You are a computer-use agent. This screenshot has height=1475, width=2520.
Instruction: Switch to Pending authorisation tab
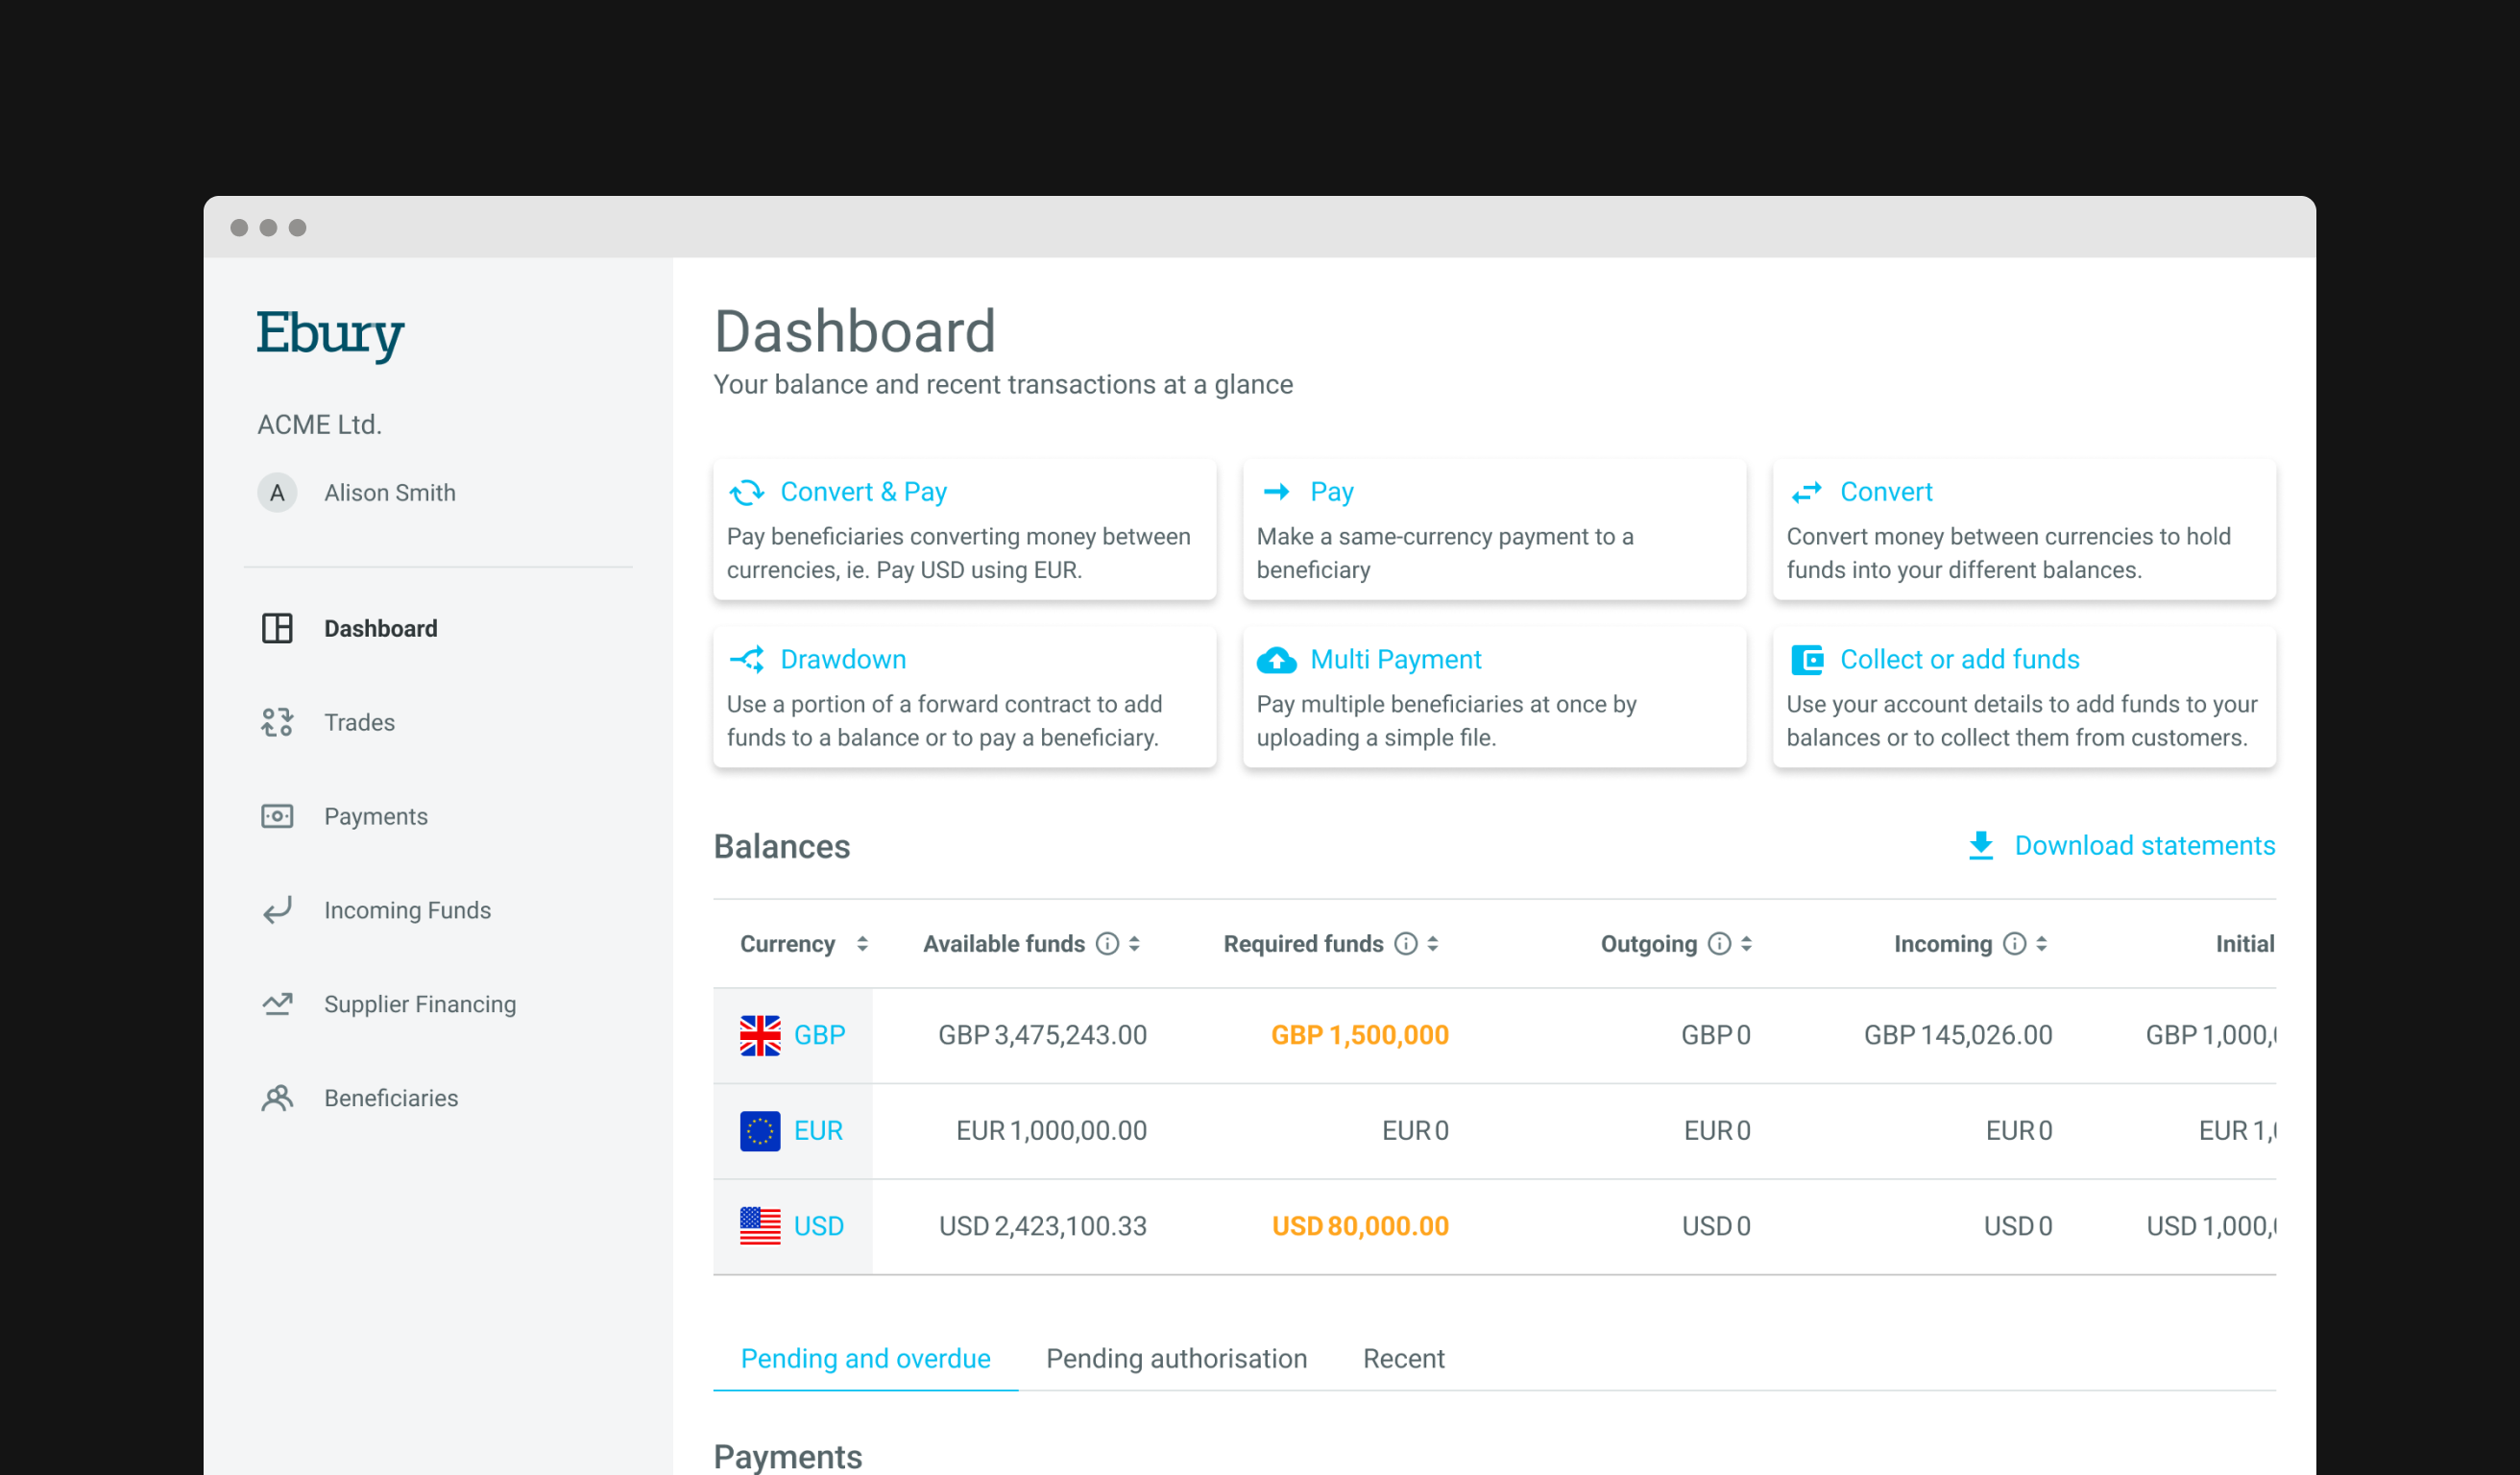[x=1176, y=1358]
